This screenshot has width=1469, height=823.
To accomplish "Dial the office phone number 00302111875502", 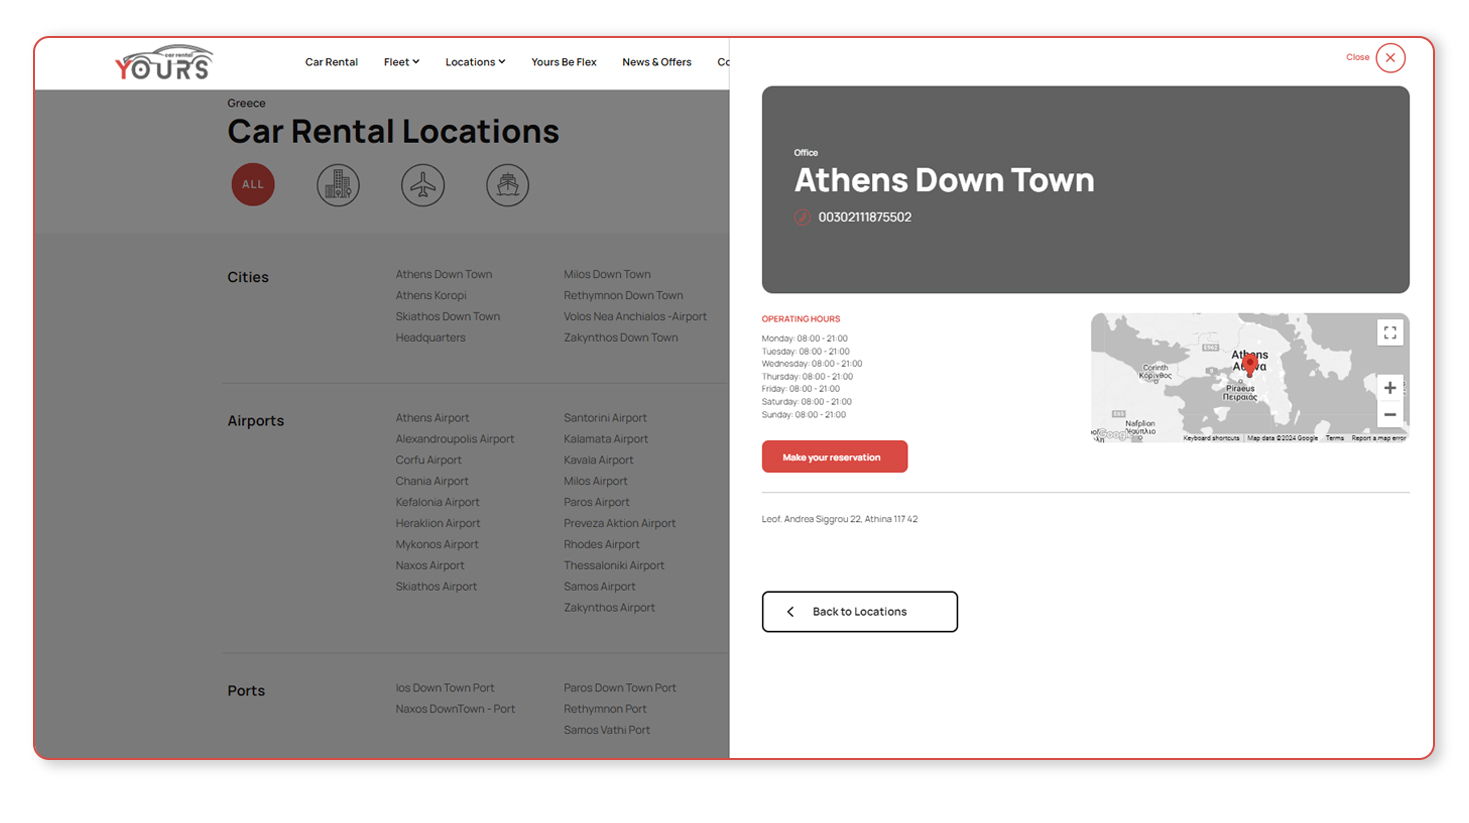I will (864, 217).
